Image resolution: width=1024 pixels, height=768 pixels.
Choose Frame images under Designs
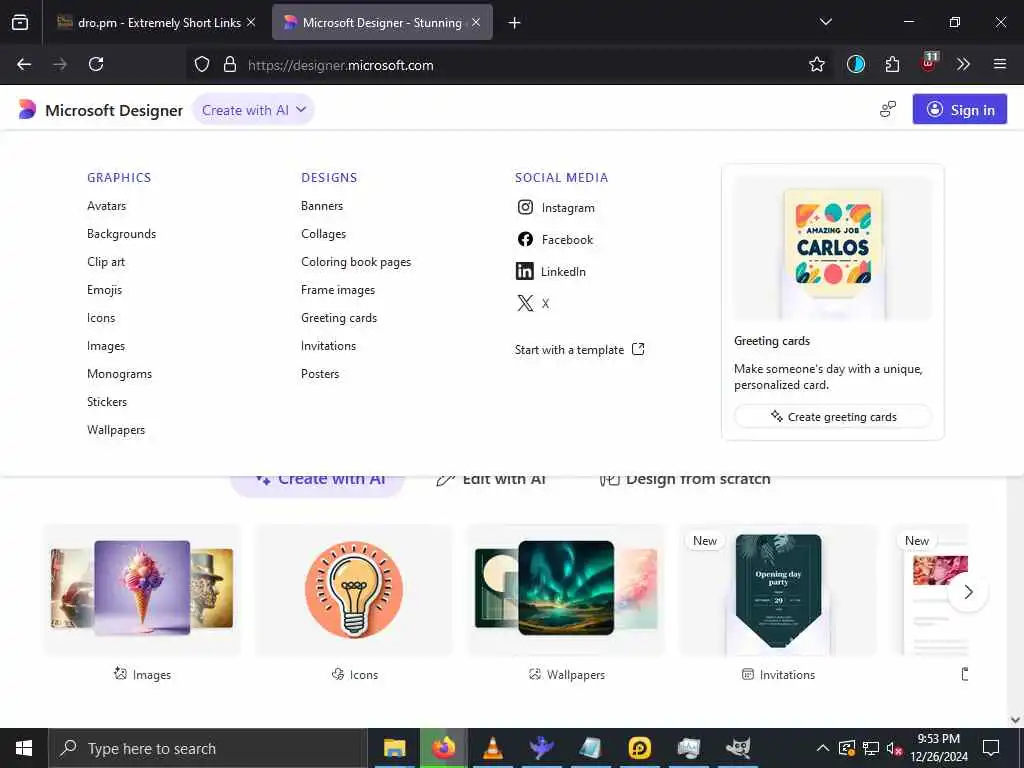click(x=338, y=290)
